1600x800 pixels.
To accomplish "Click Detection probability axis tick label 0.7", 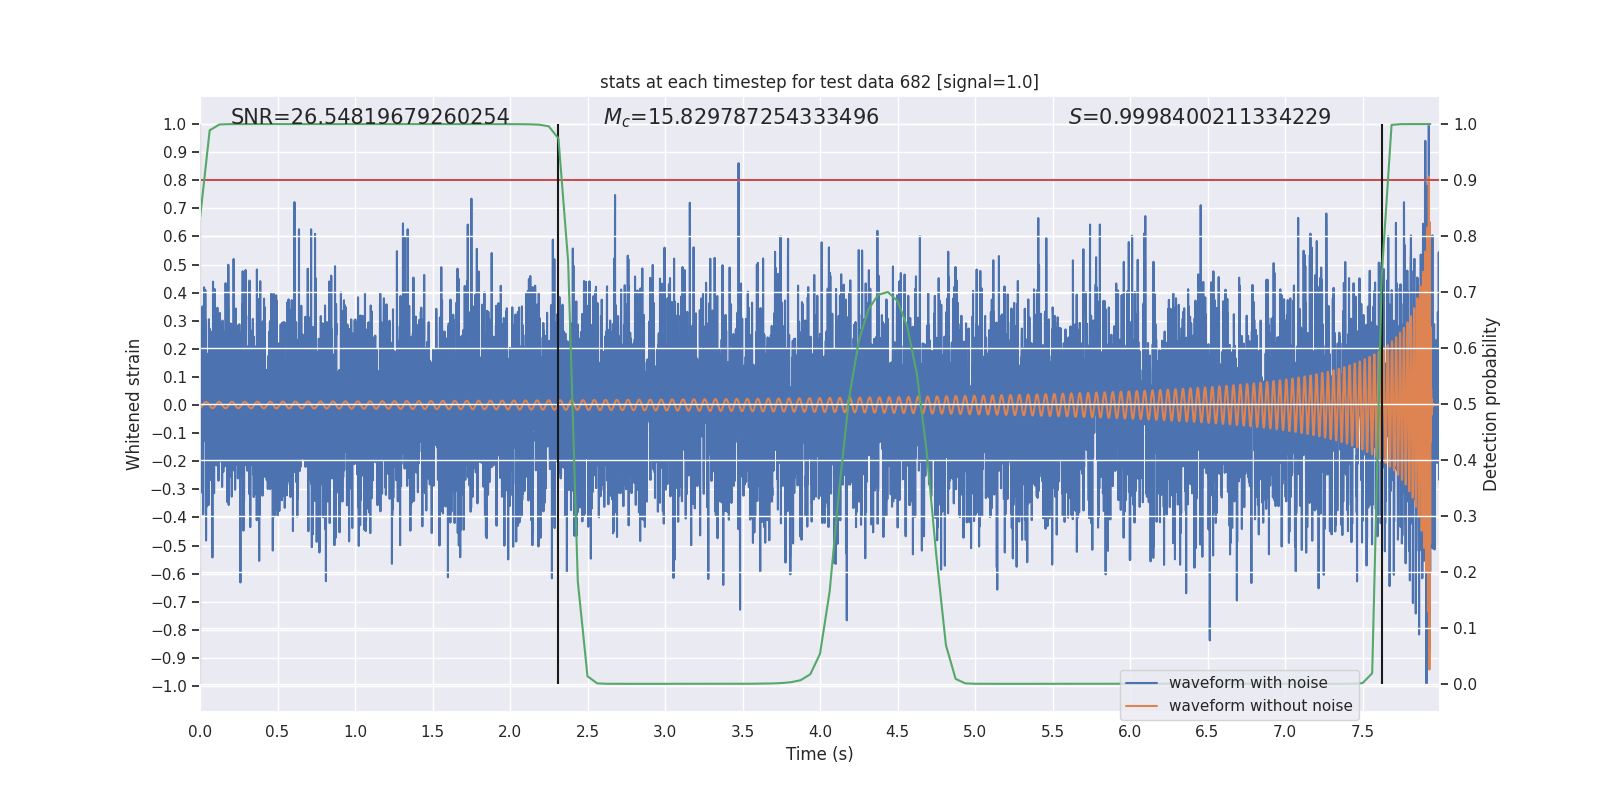I will tap(1465, 292).
